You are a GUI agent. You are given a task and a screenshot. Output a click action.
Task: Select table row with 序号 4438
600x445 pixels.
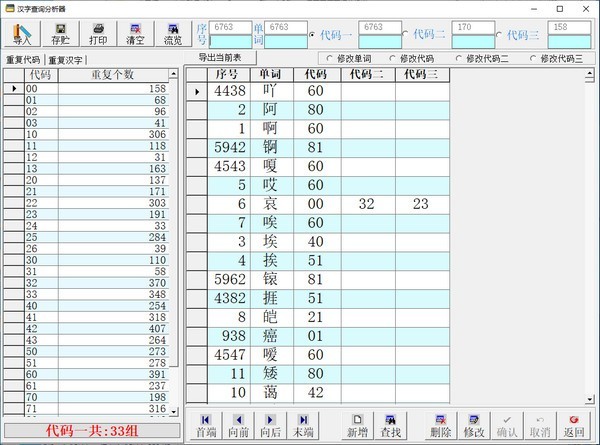pos(318,91)
